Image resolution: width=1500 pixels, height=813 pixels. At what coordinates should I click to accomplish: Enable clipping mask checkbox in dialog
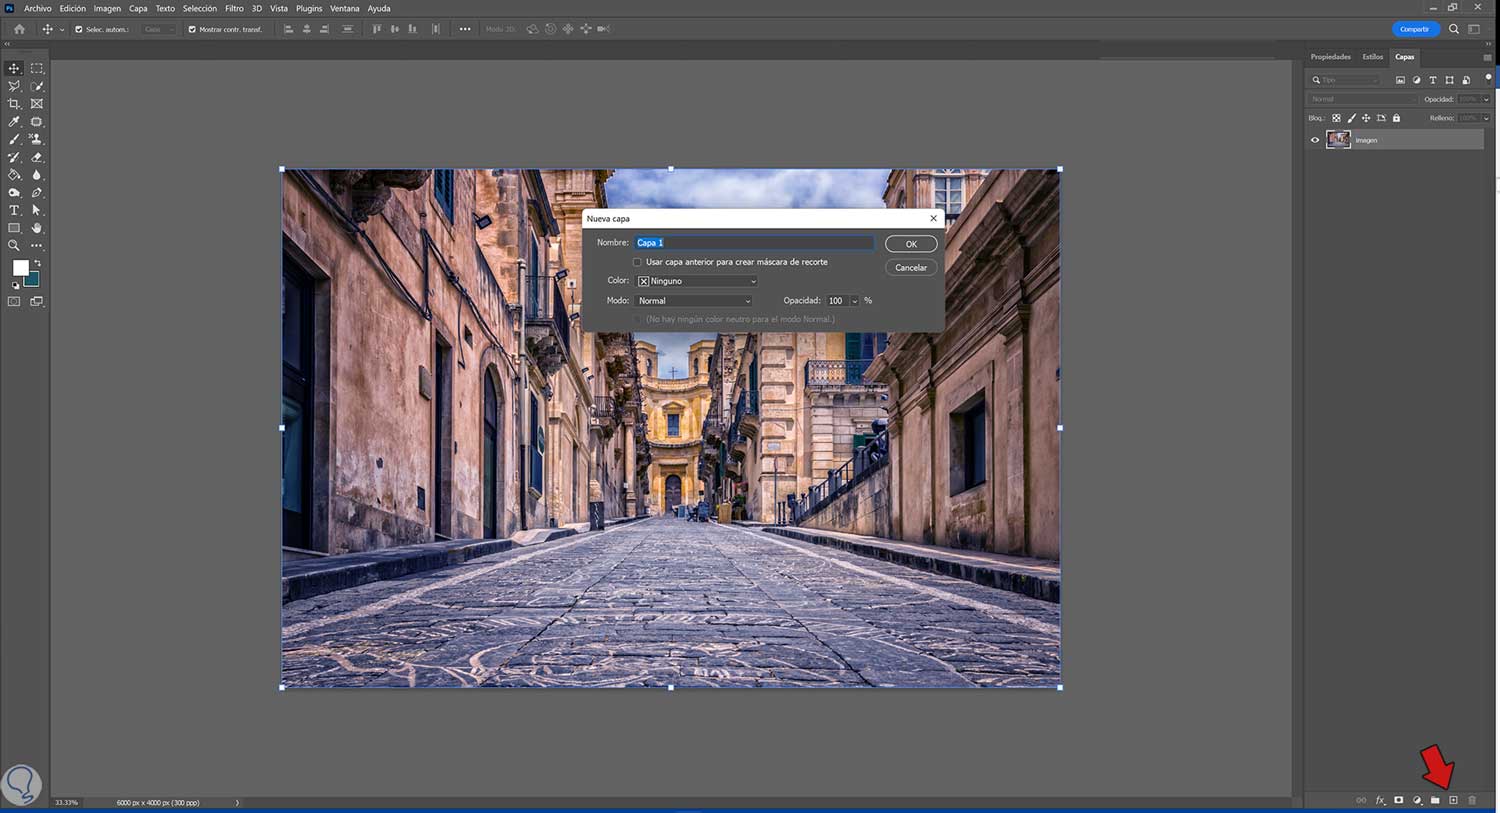tap(637, 262)
